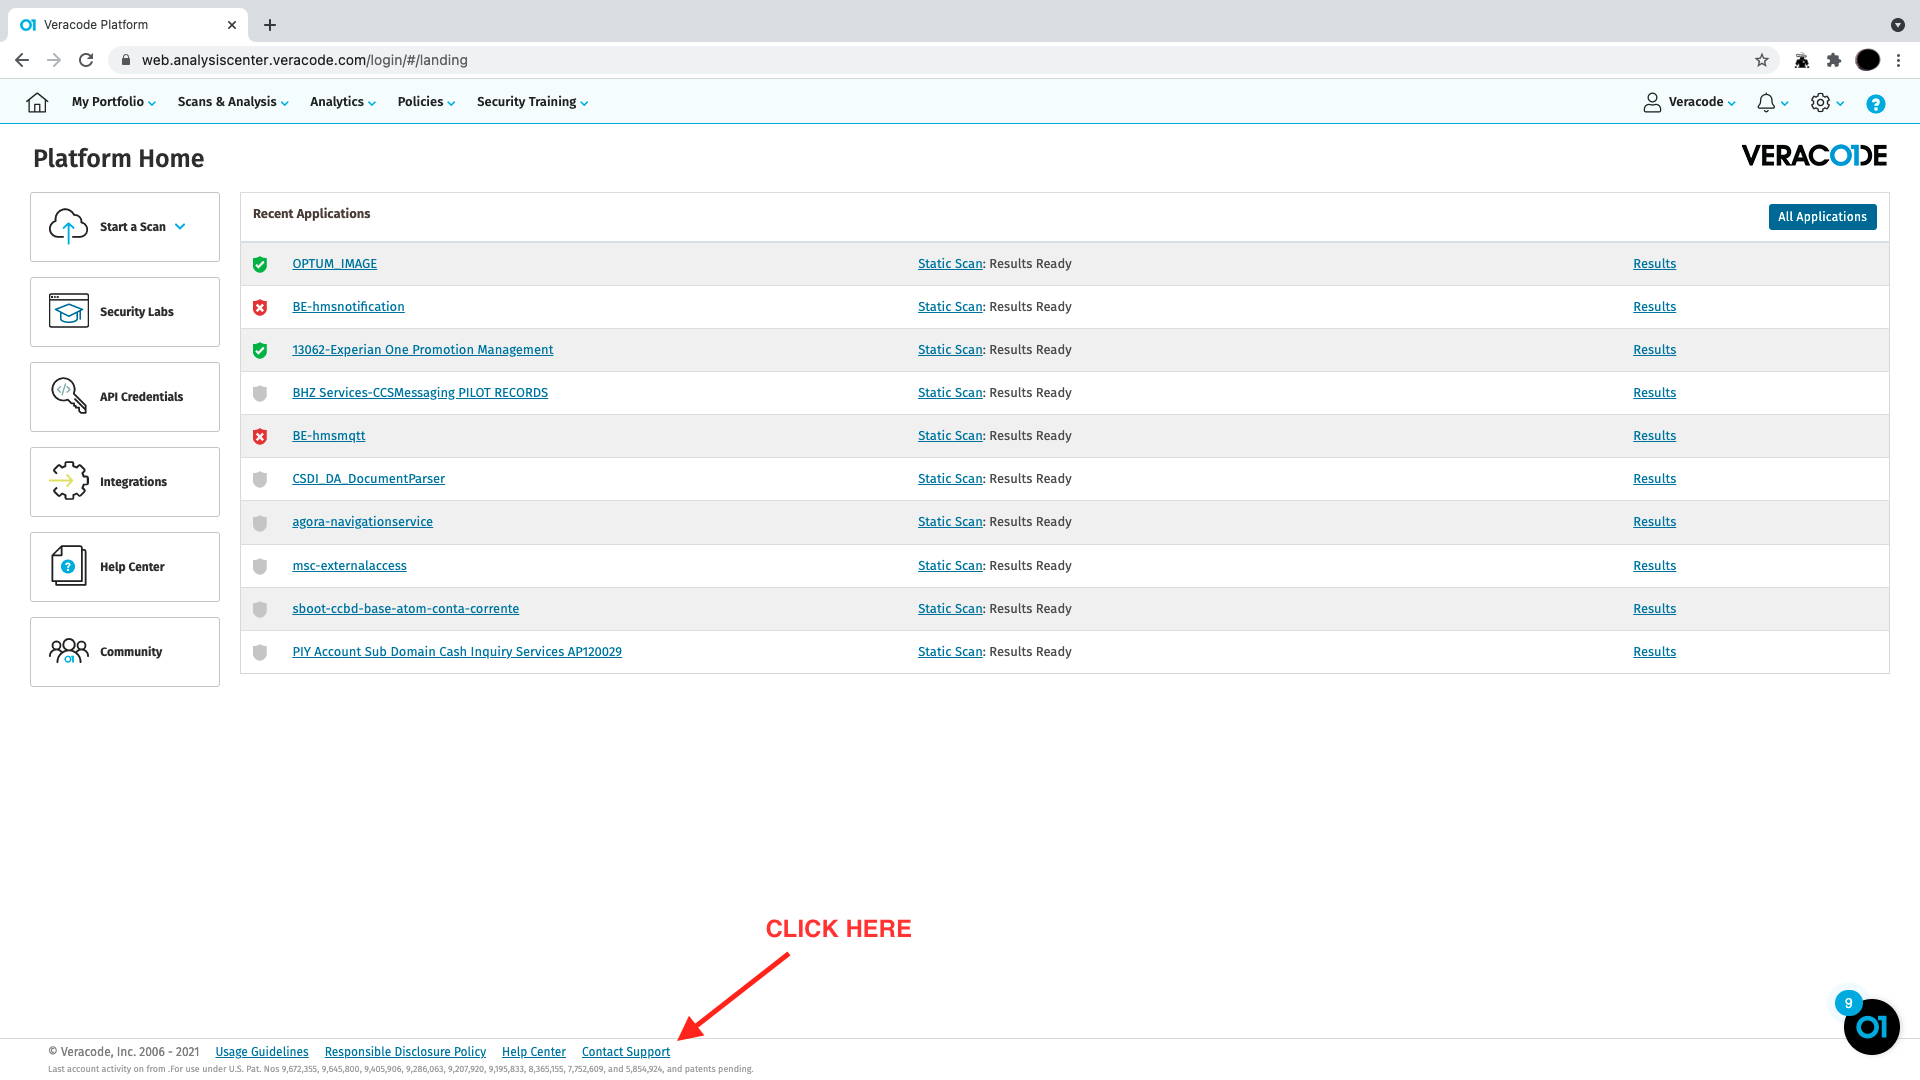
Task: Select the Veracode Platform browser tab
Action: coord(128,25)
